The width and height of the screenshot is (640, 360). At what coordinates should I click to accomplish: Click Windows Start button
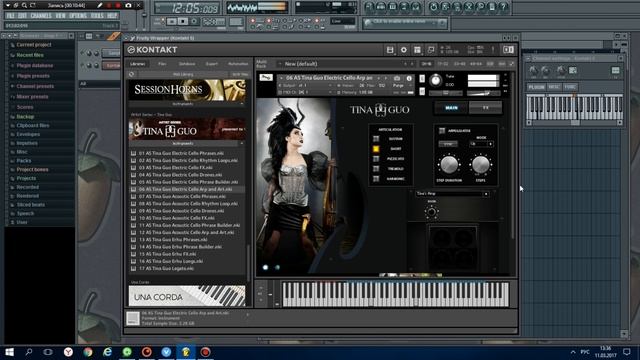pos(9,352)
